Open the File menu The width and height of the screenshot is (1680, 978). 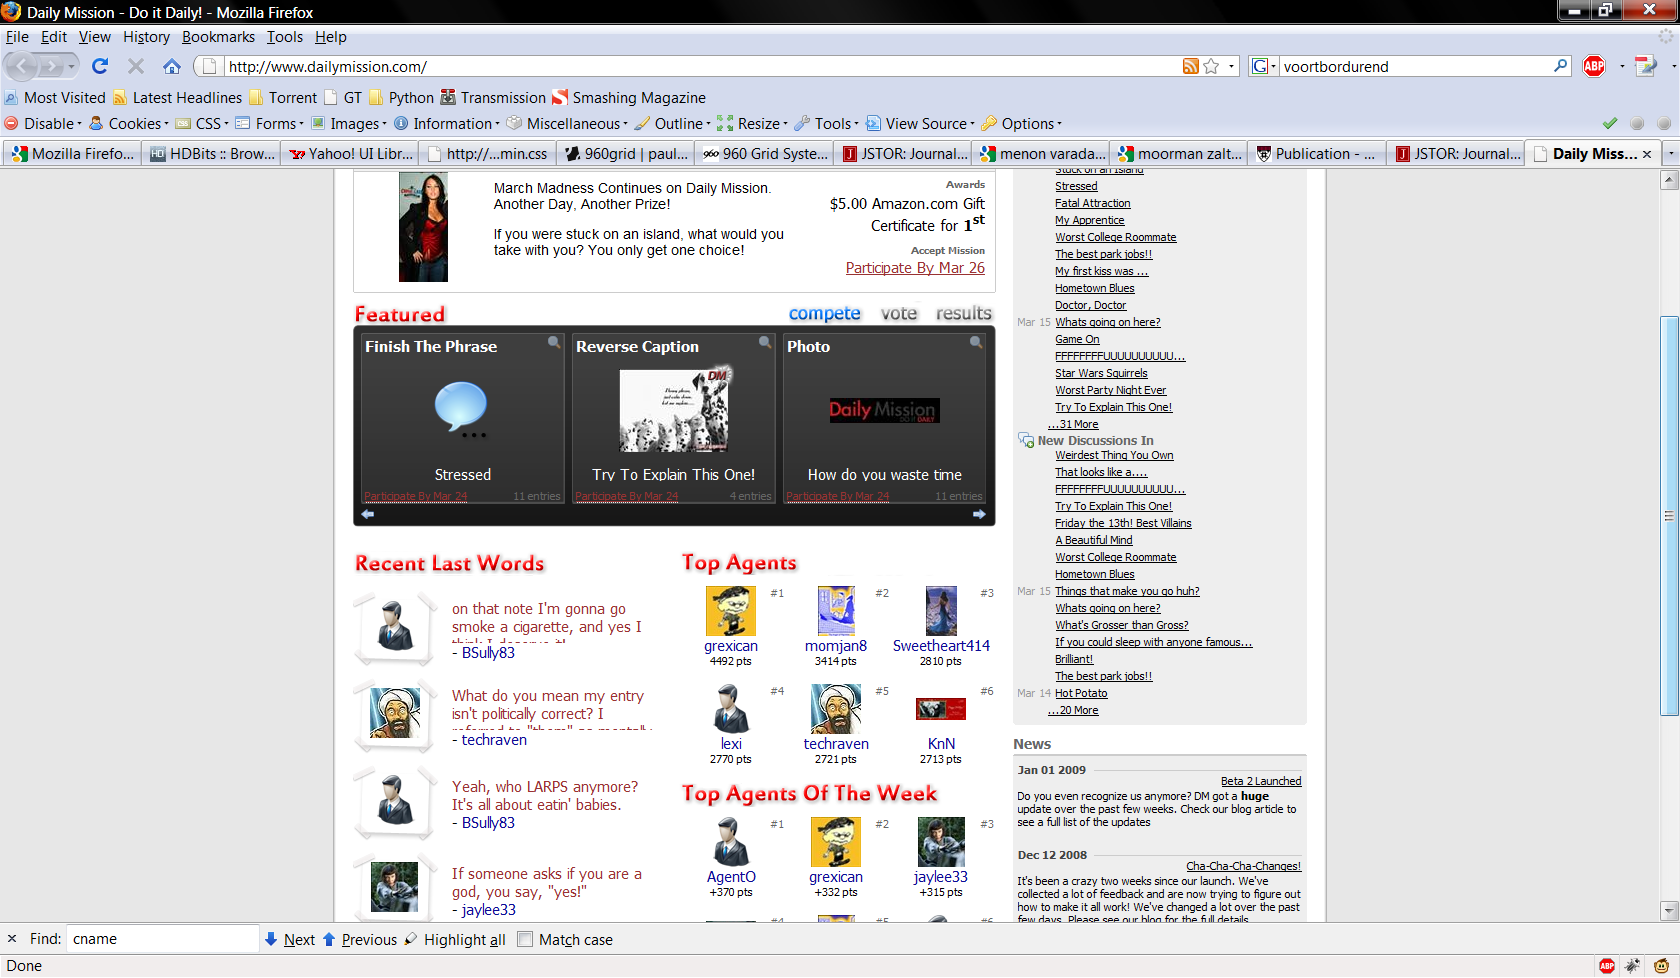pos(17,37)
